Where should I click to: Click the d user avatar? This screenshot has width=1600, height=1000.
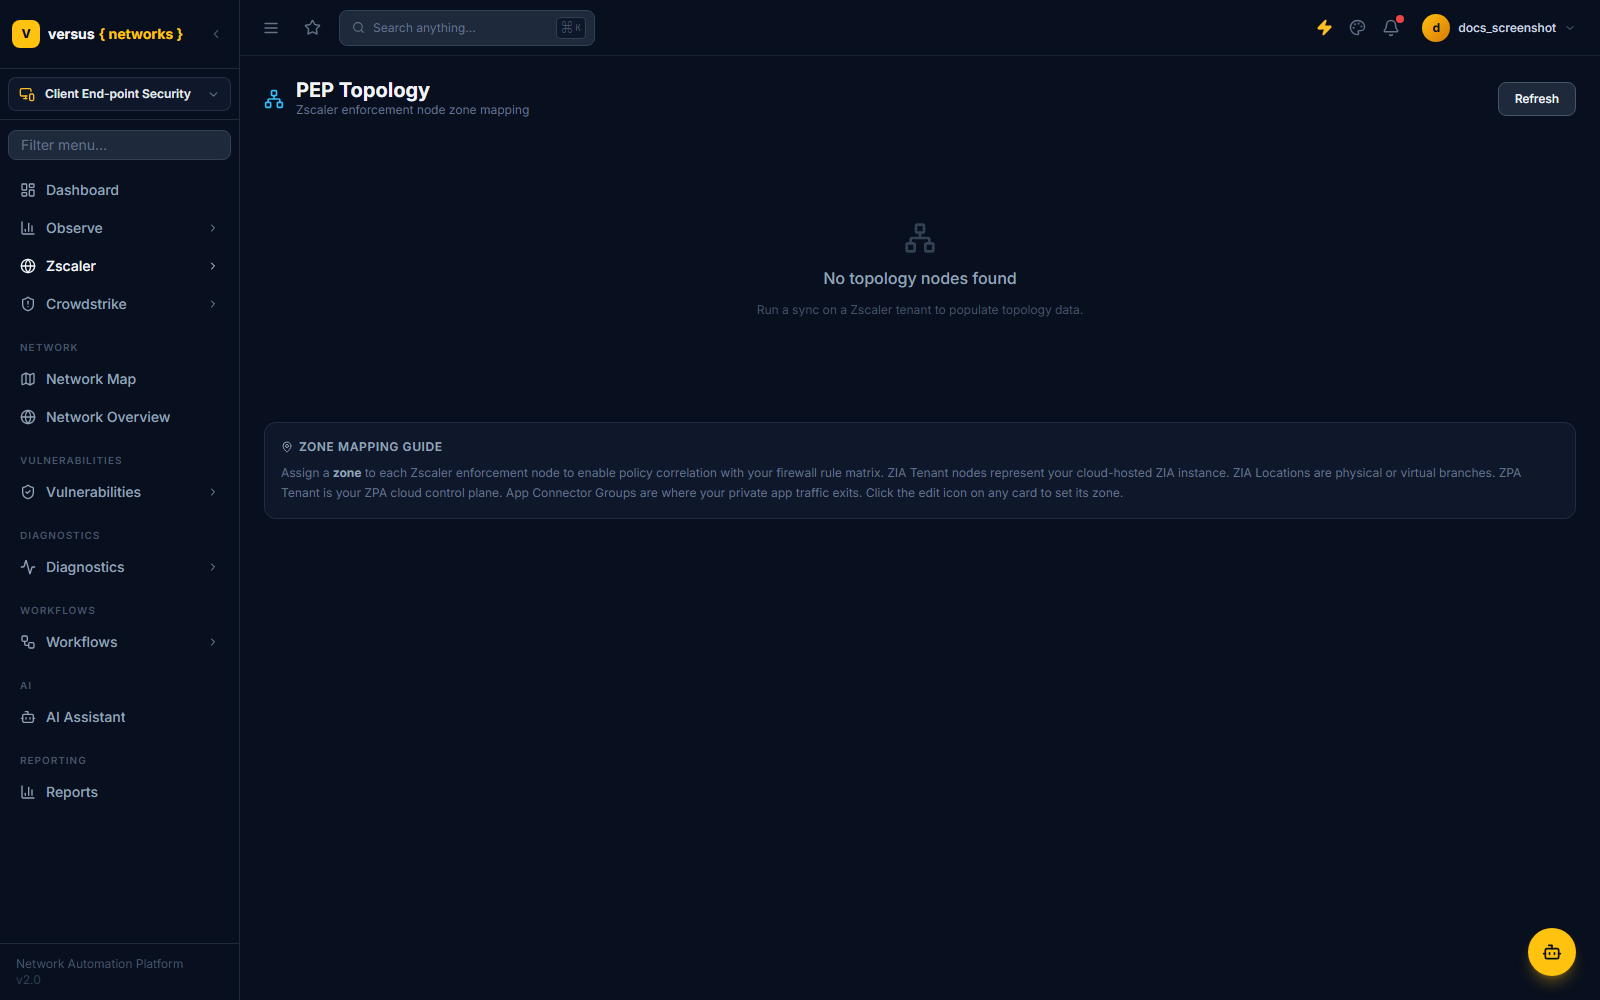1436,28
